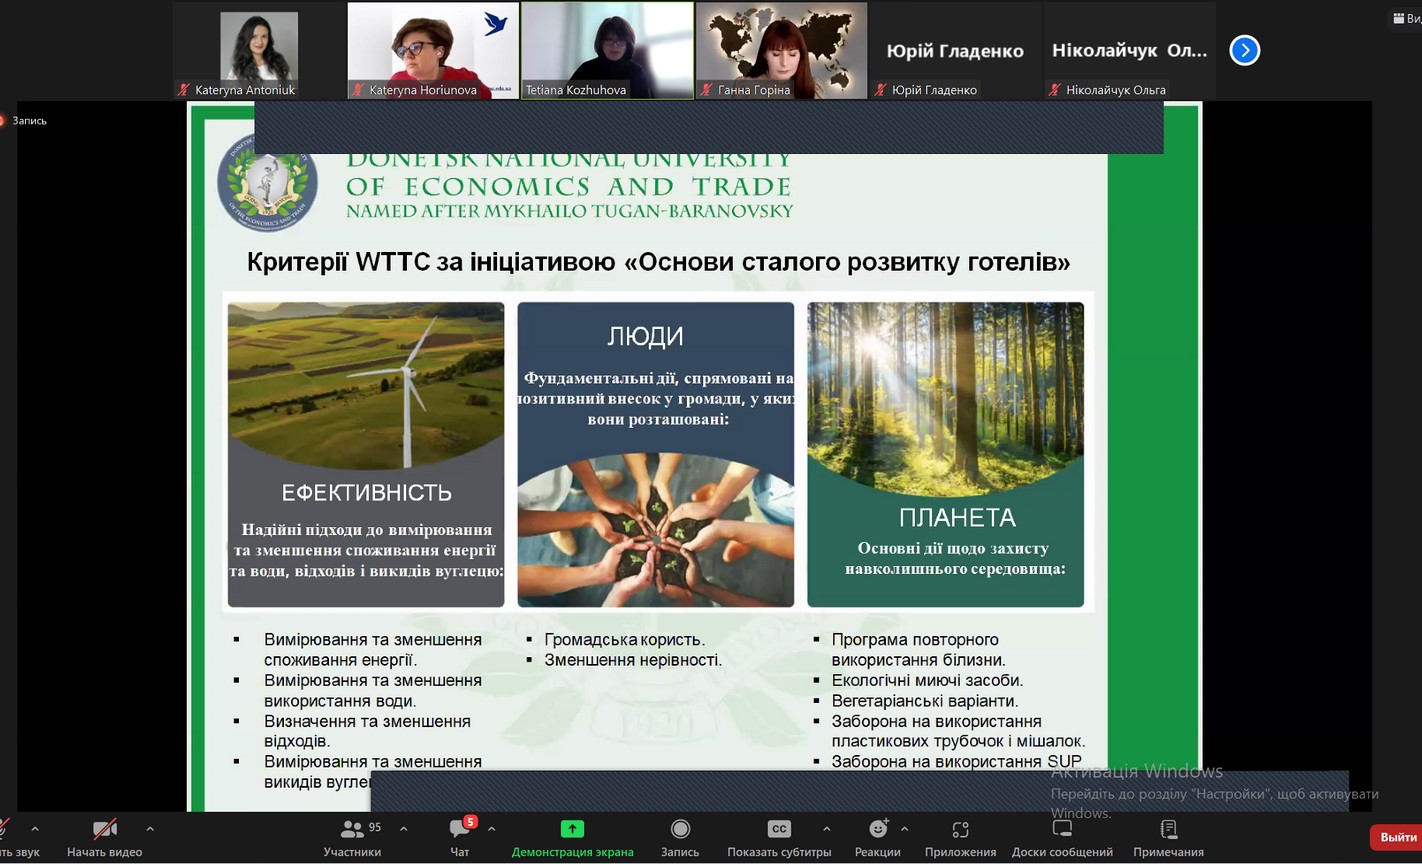This screenshot has width=1422, height=864.
Task: Expand chat options arrow
Action: (x=491, y=829)
